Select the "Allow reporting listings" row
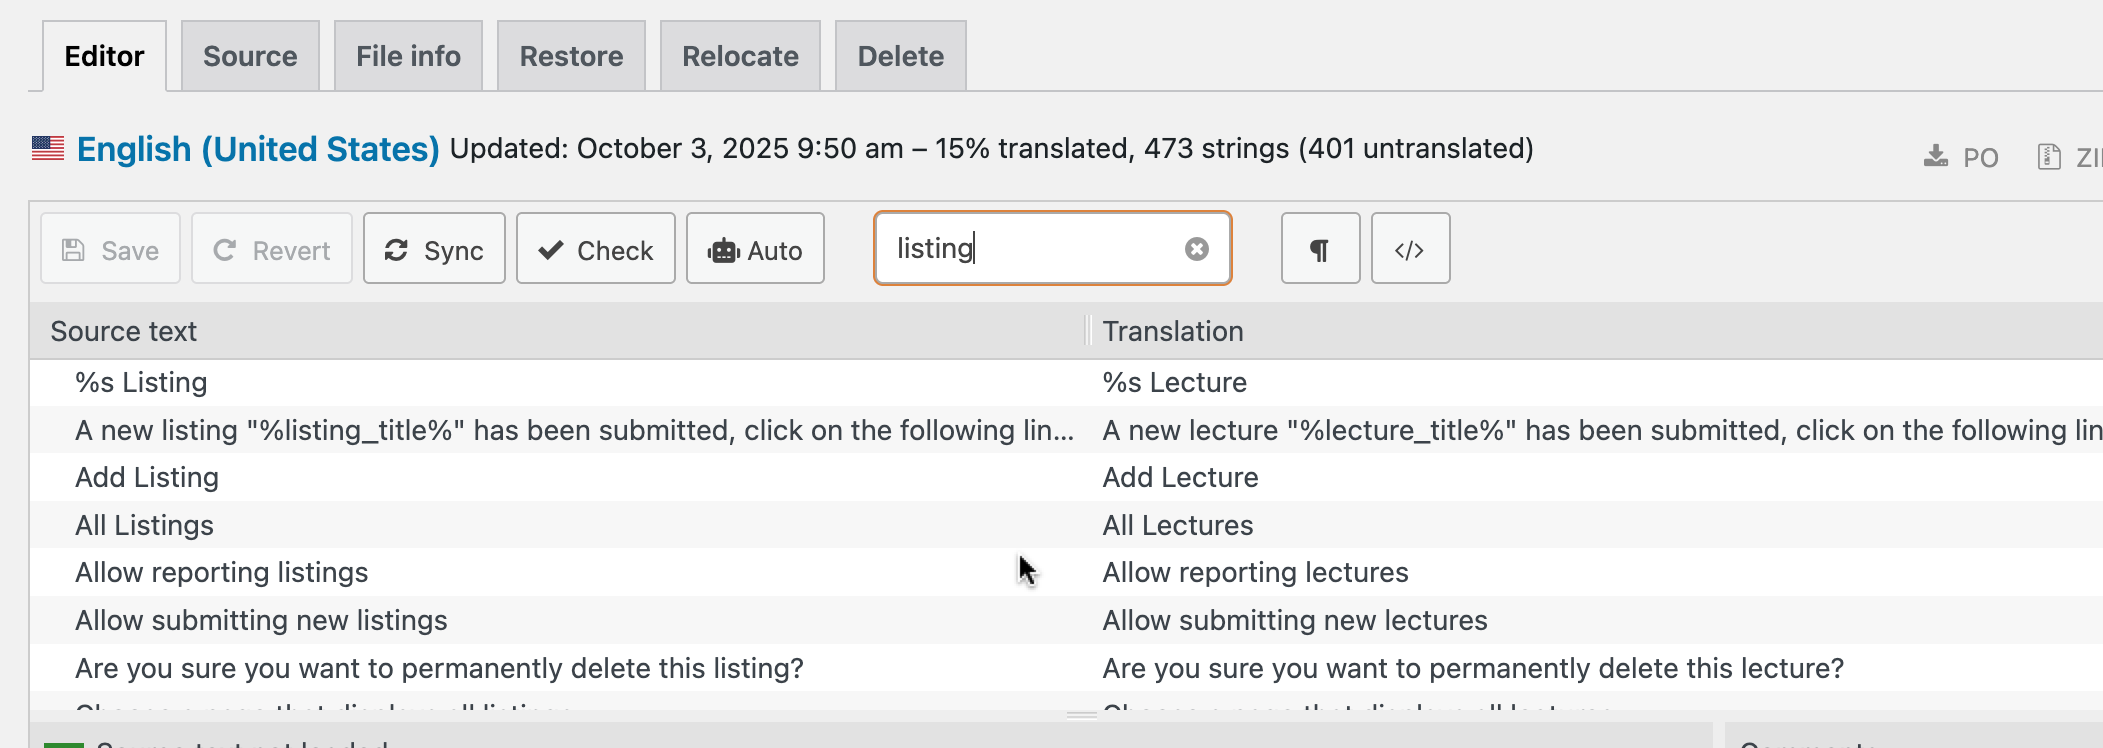The height and width of the screenshot is (748, 2103). point(222,573)
